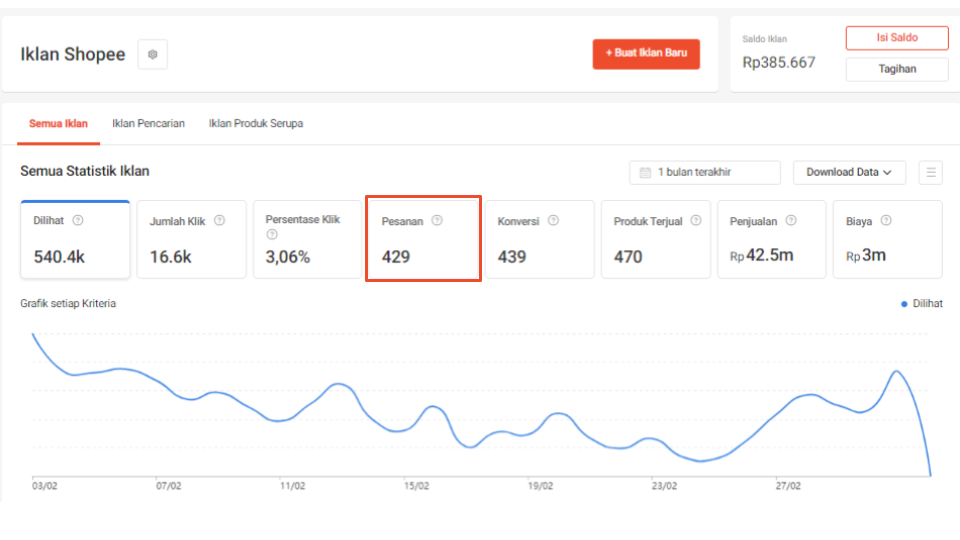Open the 1 bulan terakhir date selector
This screenshot has height=540, width=960.
click(x=705, y=173)
